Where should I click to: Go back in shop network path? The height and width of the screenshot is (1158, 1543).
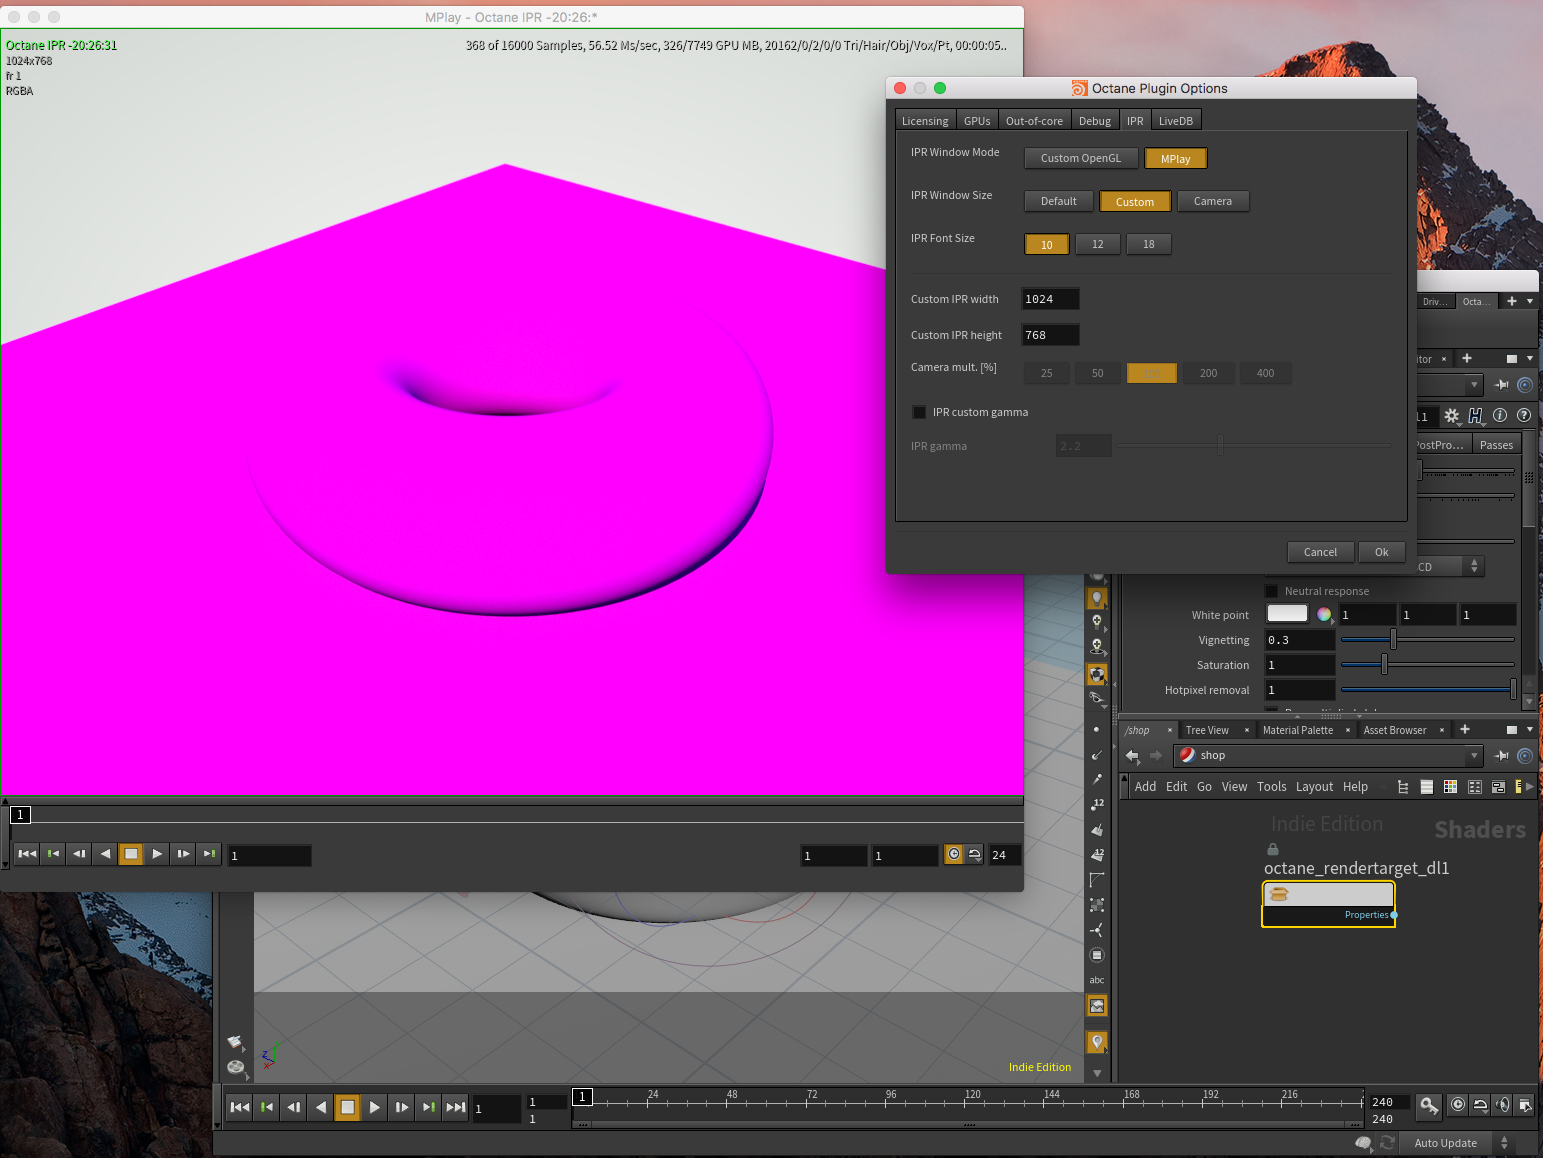click(1132, 755)
